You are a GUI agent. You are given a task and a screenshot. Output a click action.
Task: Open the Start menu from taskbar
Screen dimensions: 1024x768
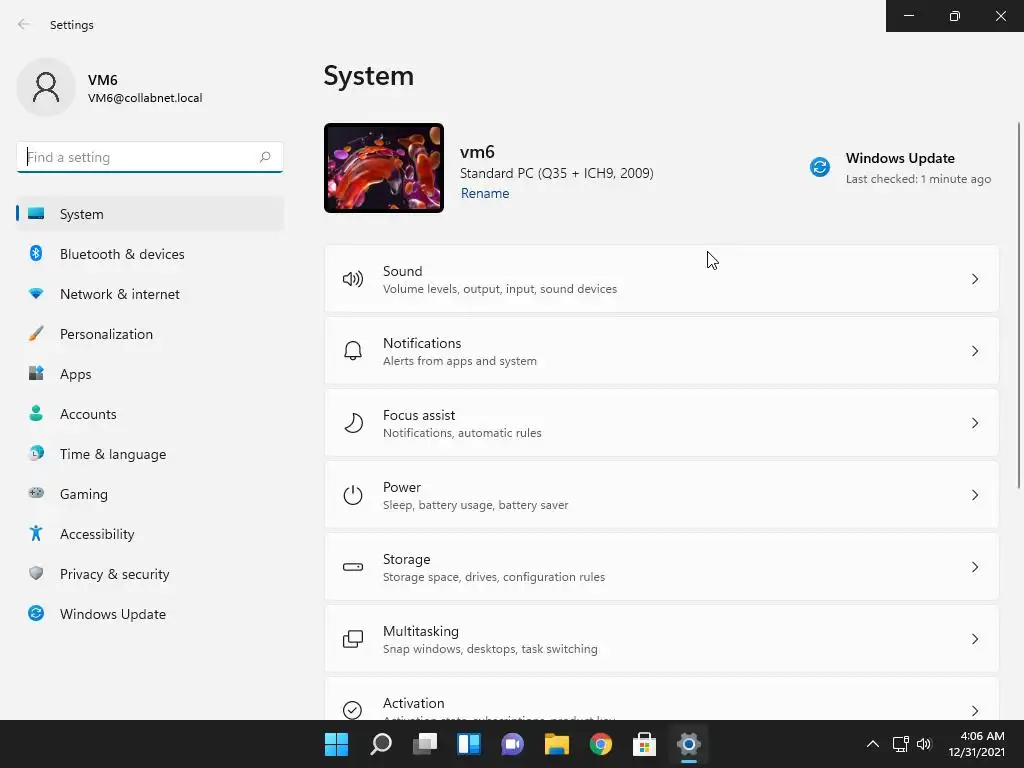pyautogui.click(x=336, y=744)
